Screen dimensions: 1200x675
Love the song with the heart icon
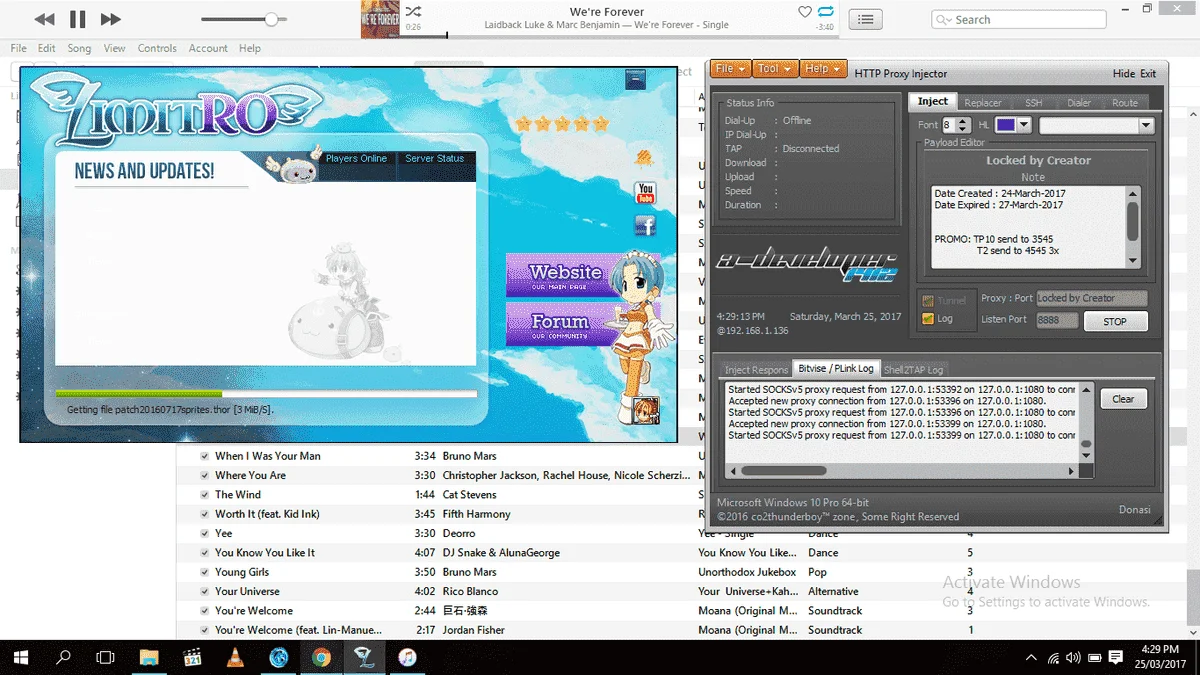click(x=805, y=12)
